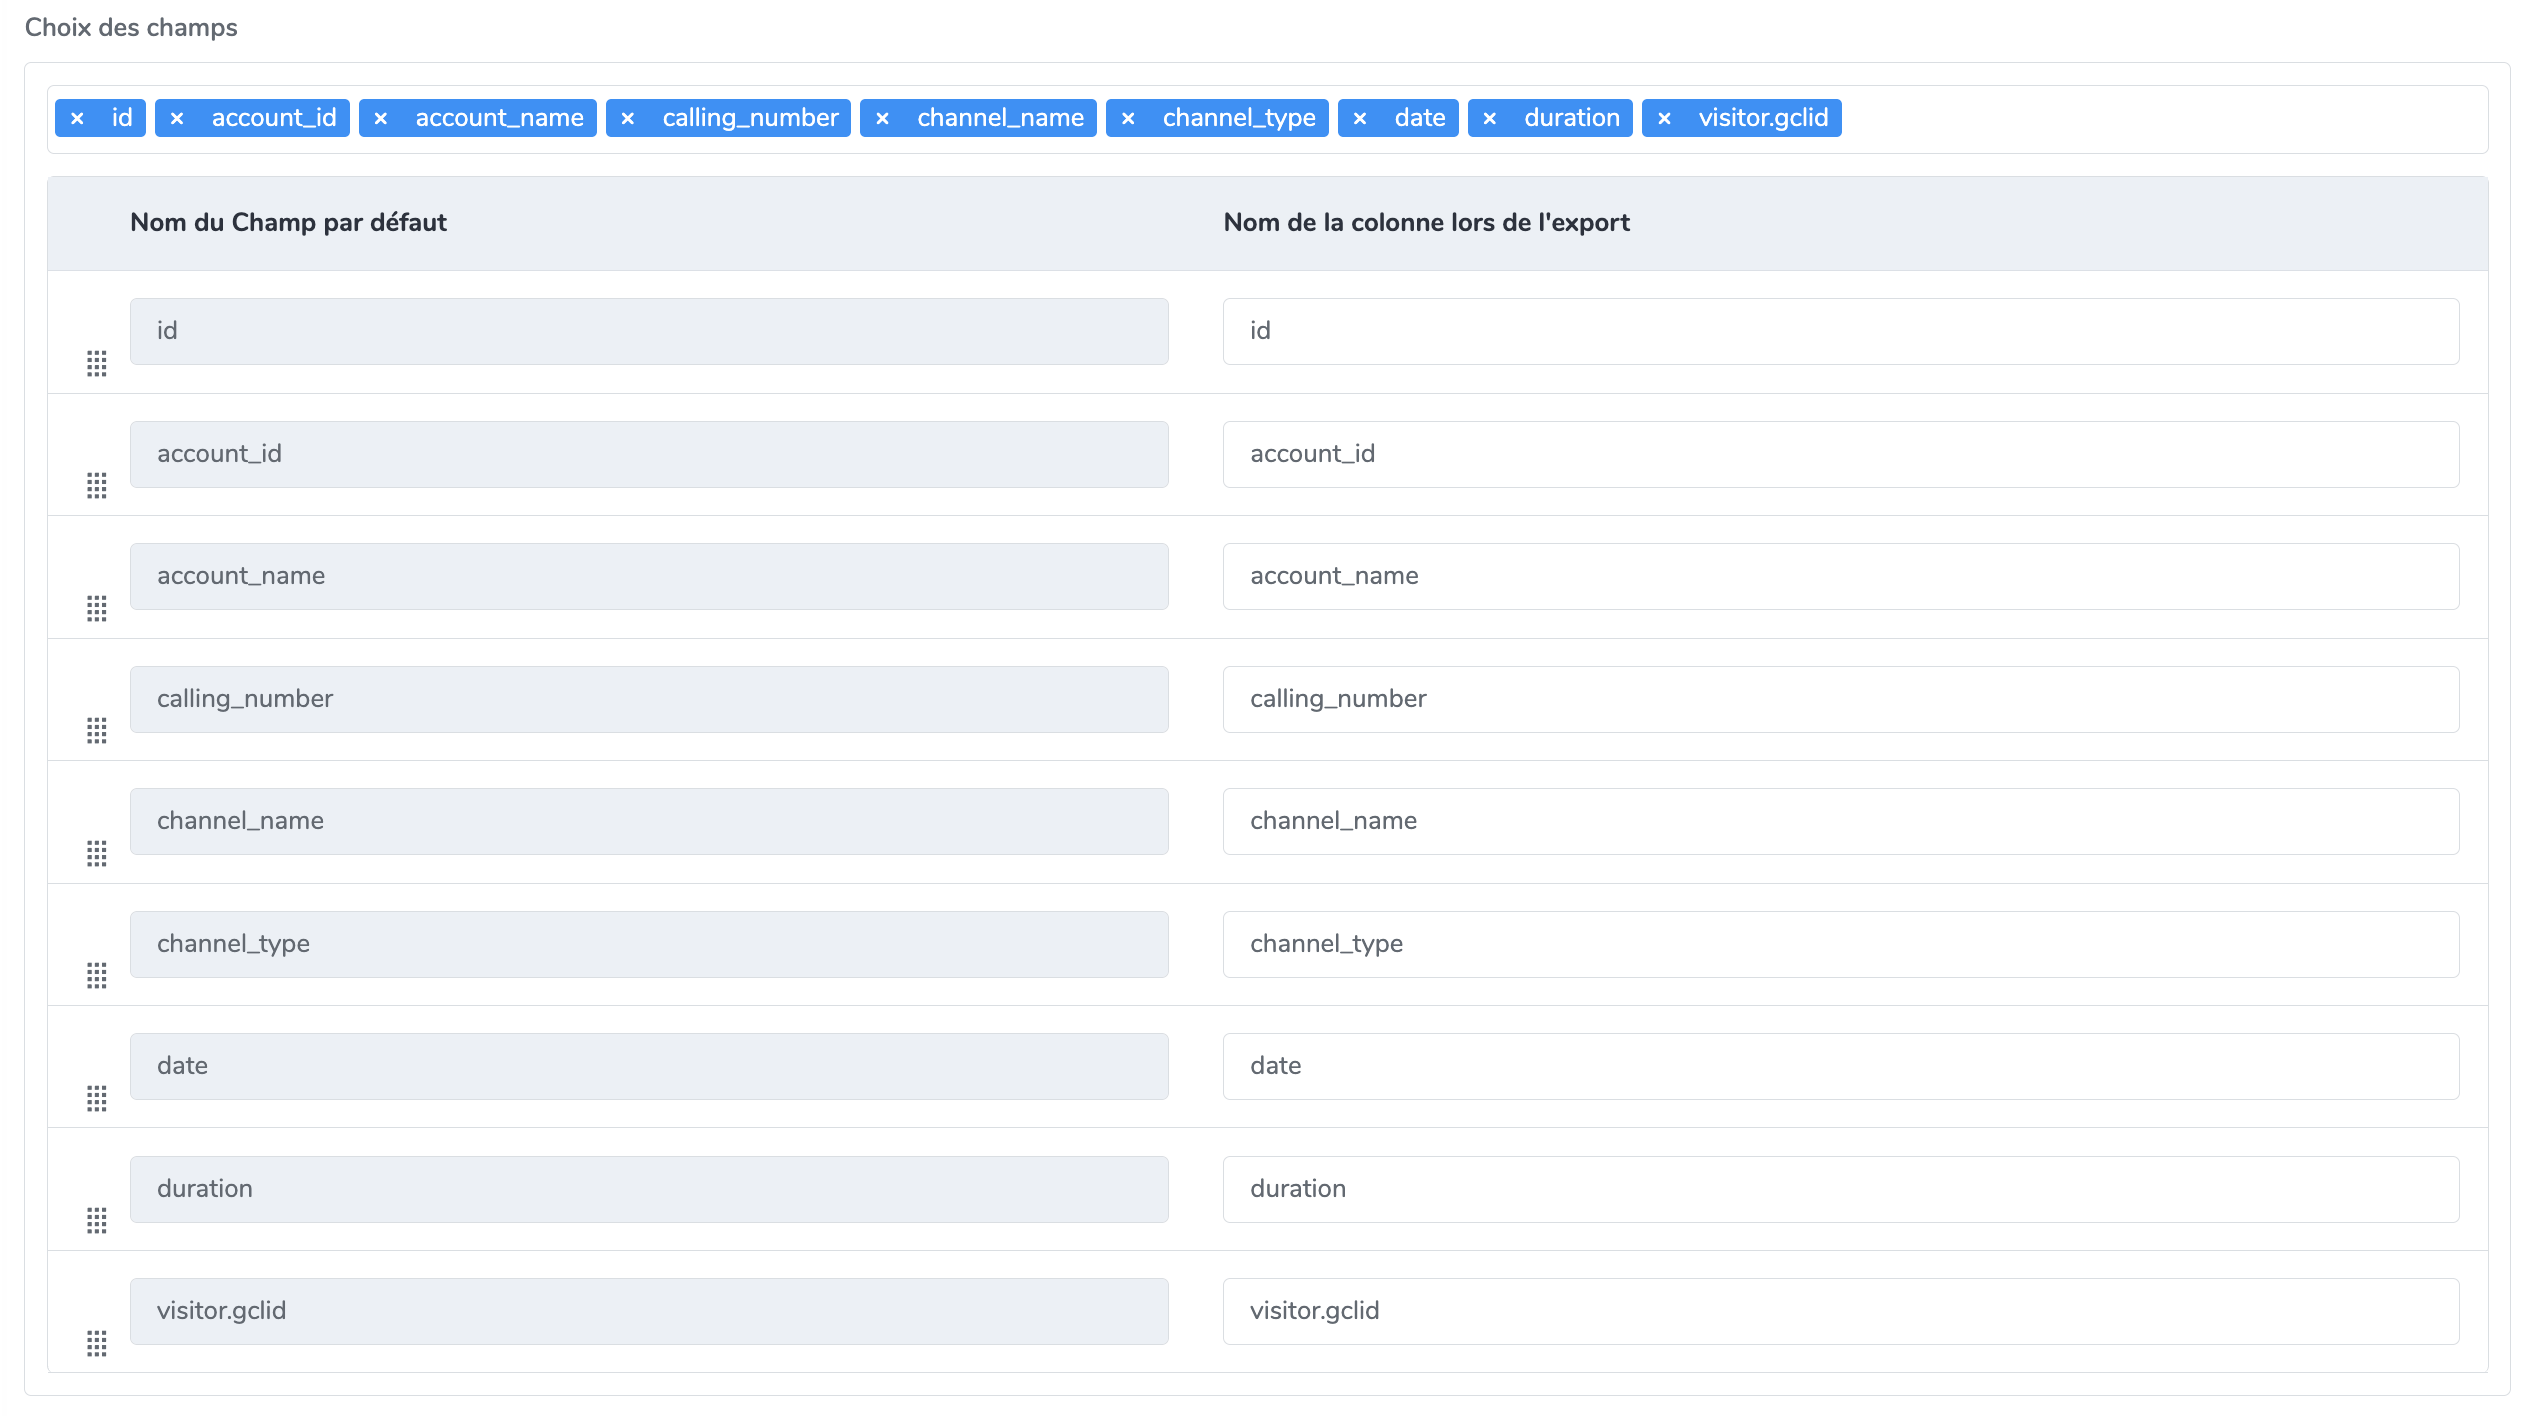Click the disabled default field account_name
This screenshot has height=1416, width=2540.
tap(648, 576)
